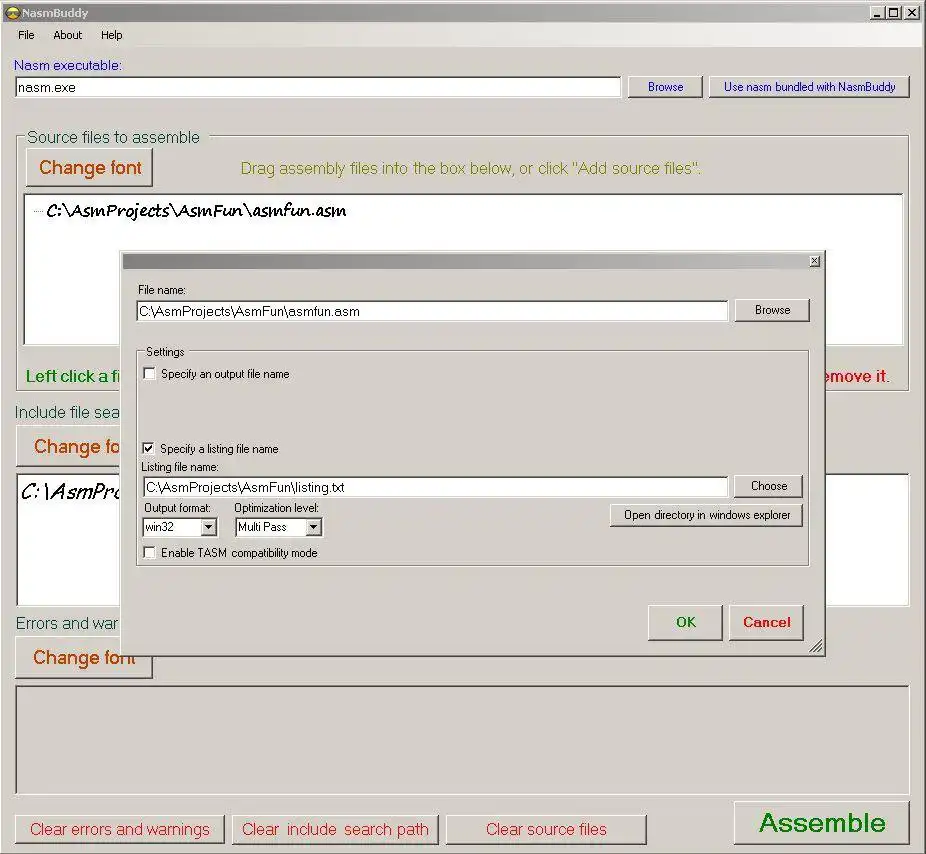Click Clear include search path

[335, 829]
